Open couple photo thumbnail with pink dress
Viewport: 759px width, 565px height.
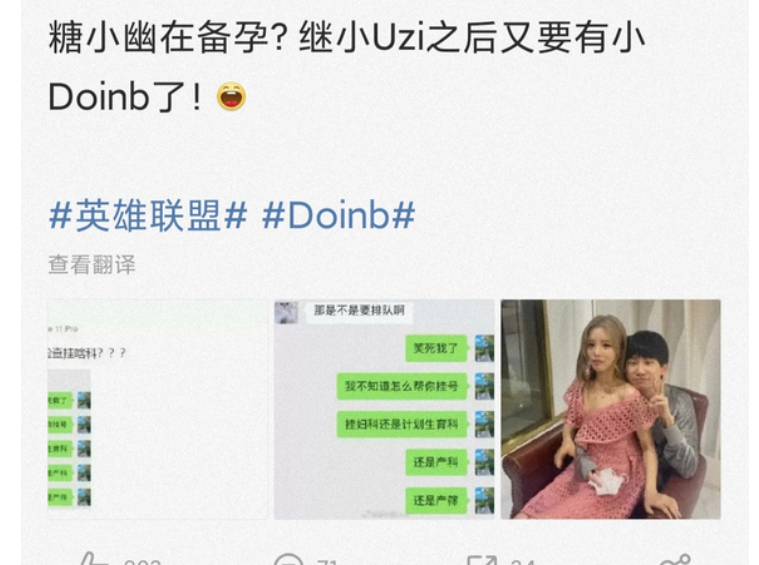tap(611, 410)
